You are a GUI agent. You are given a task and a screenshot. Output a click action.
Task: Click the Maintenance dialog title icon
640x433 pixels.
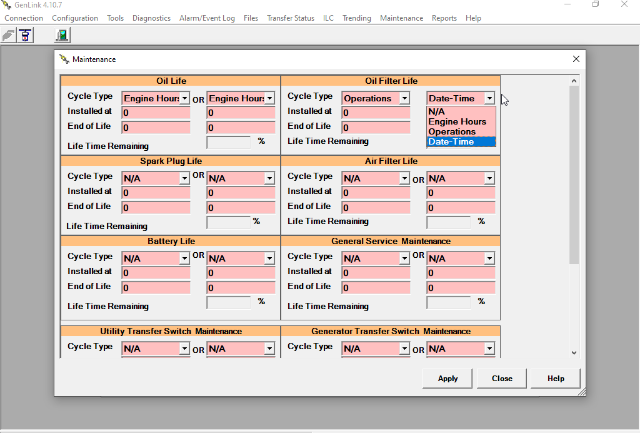[64, 59]
